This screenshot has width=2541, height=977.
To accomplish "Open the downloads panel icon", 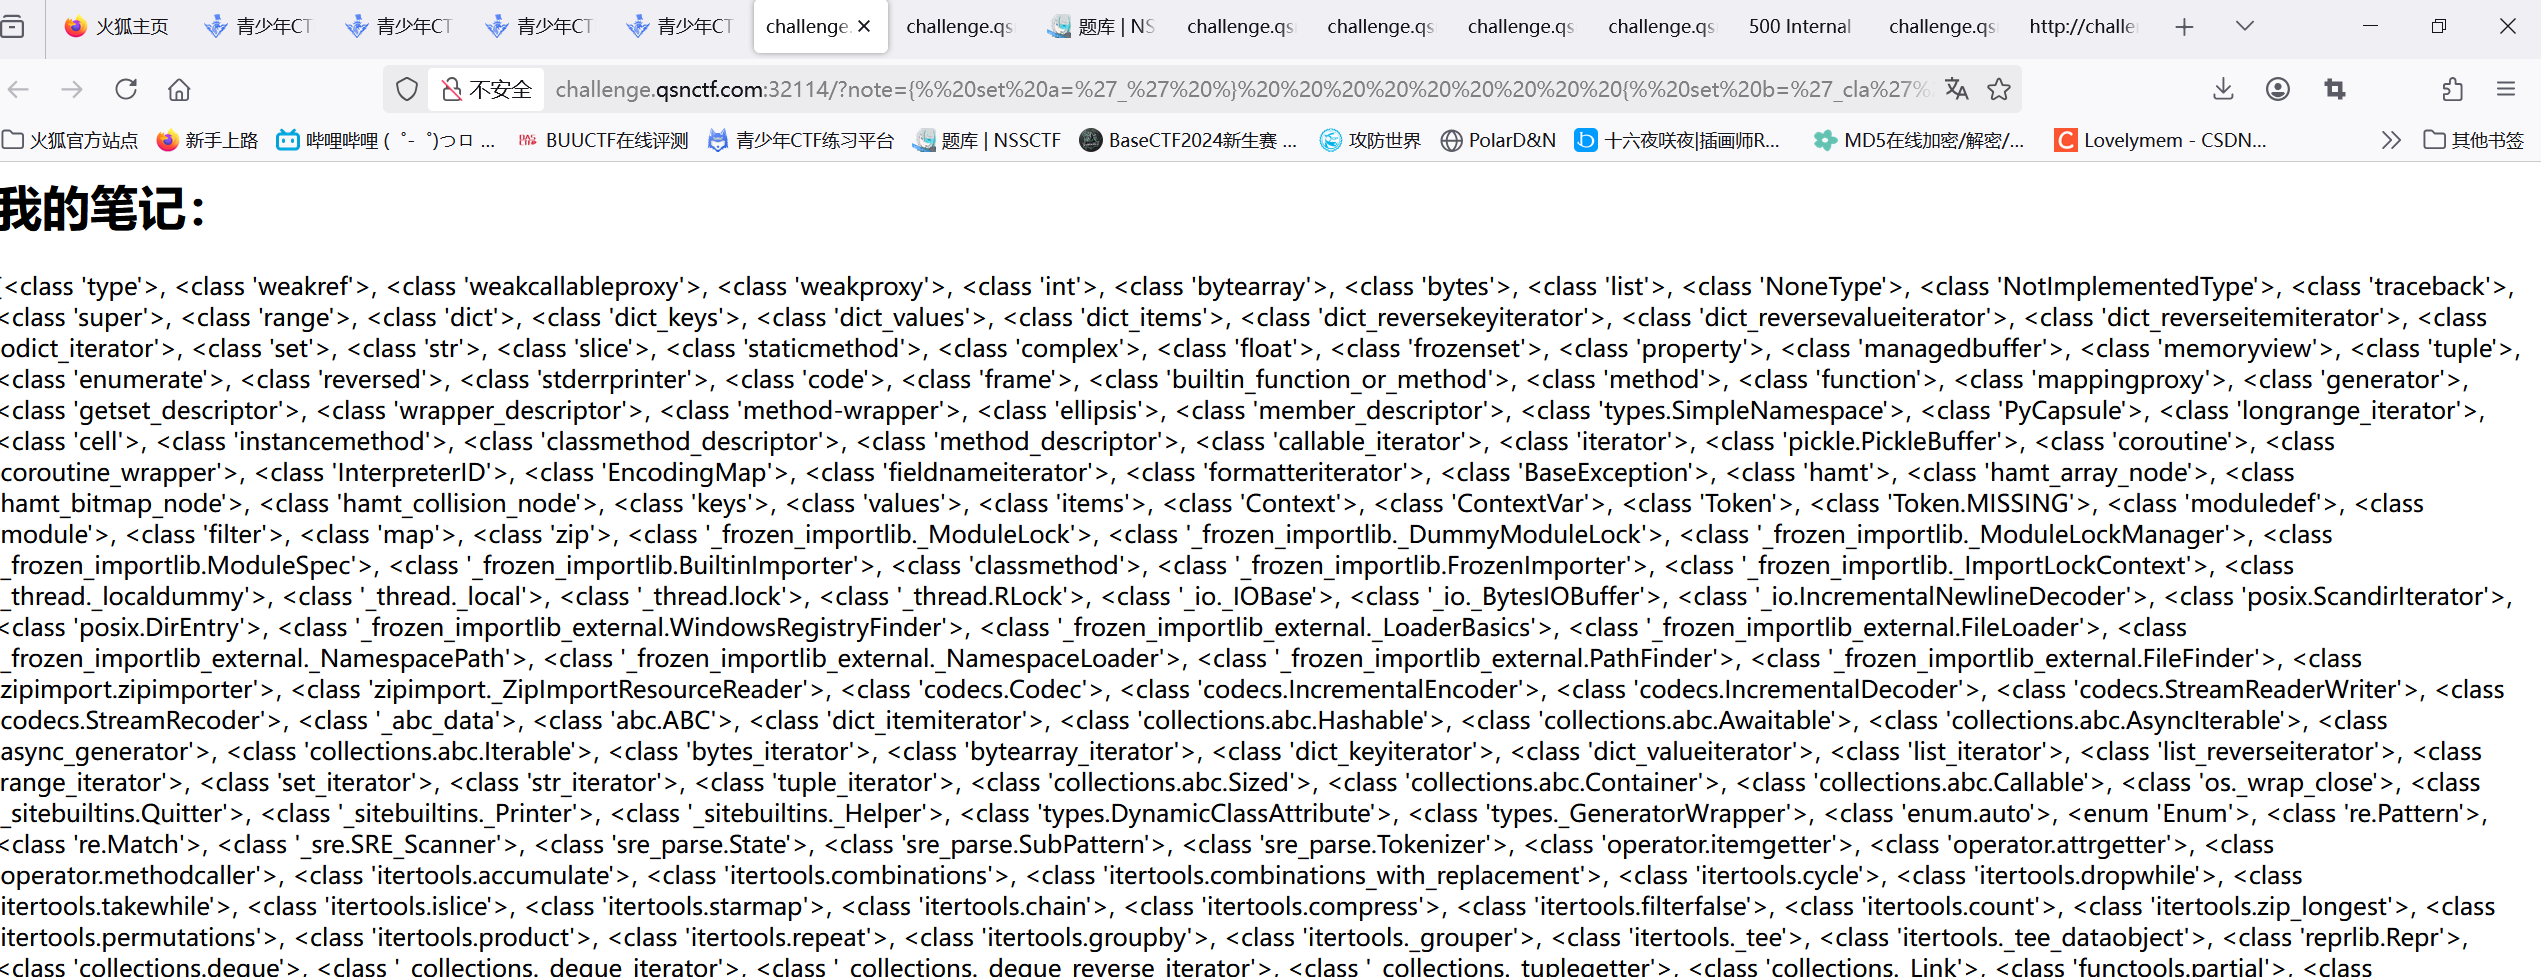I will tap(2223, 90).
